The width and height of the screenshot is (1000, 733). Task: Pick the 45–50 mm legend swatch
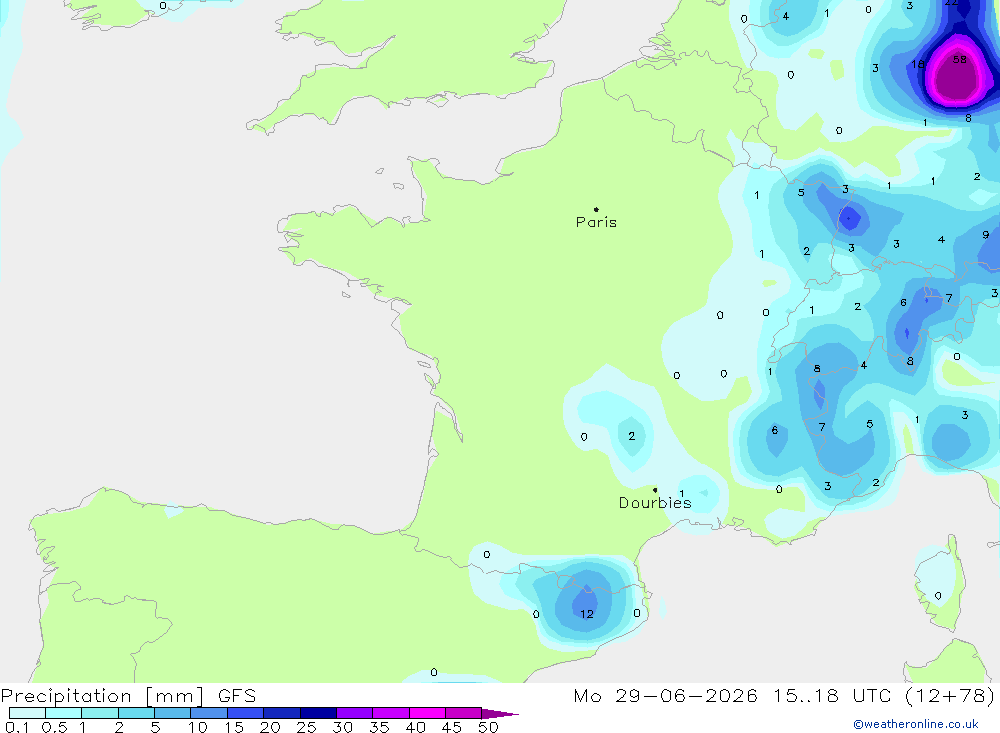pyautogui.click(x=464, y=713)
